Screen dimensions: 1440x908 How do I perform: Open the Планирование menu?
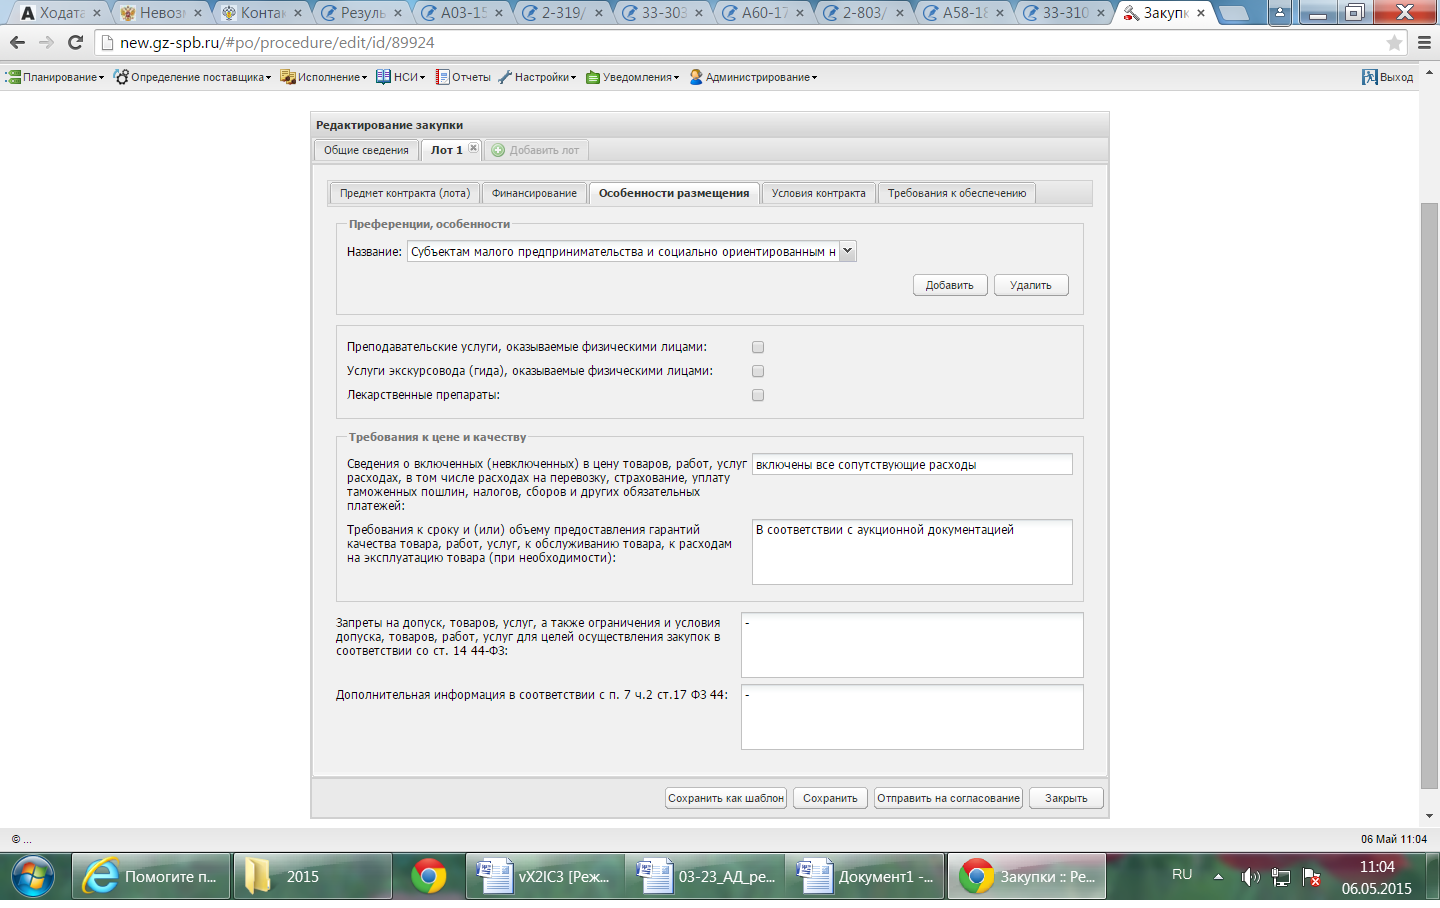(x=55, y=77)
